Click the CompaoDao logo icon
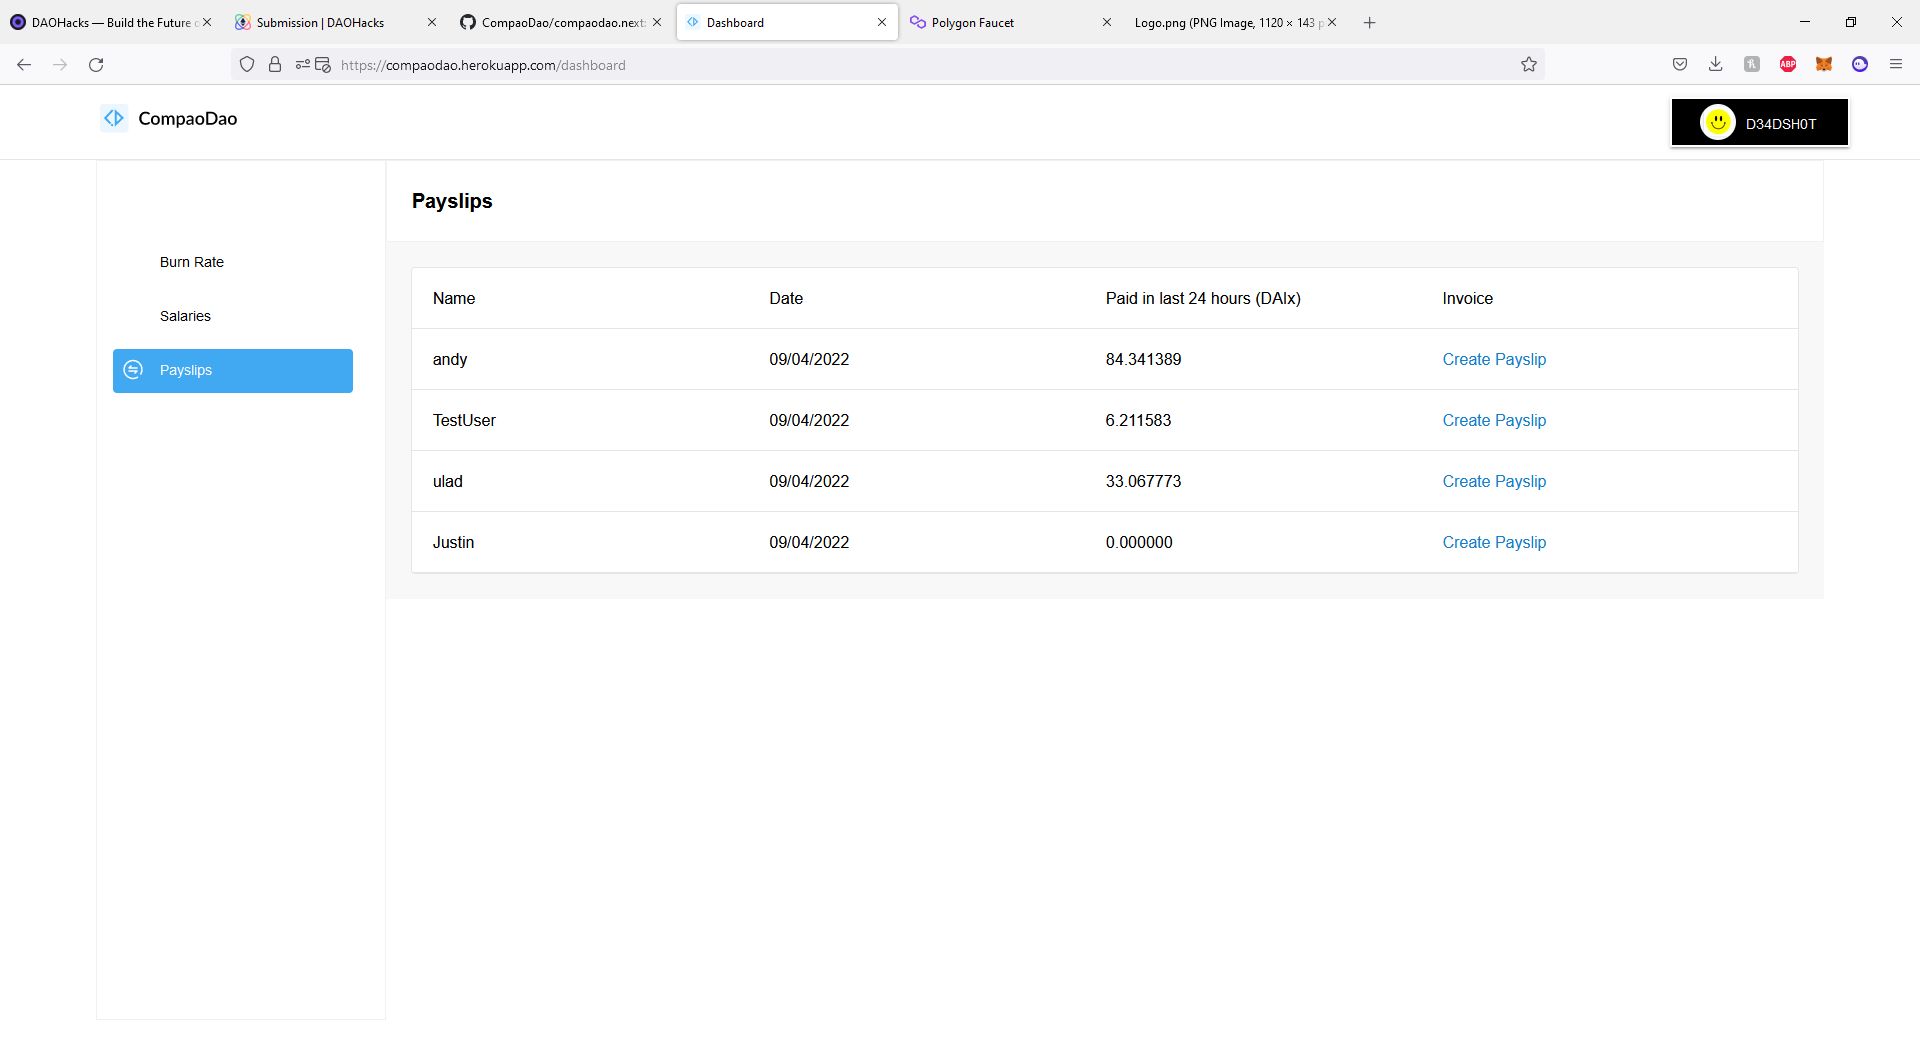 coord(114,118)
